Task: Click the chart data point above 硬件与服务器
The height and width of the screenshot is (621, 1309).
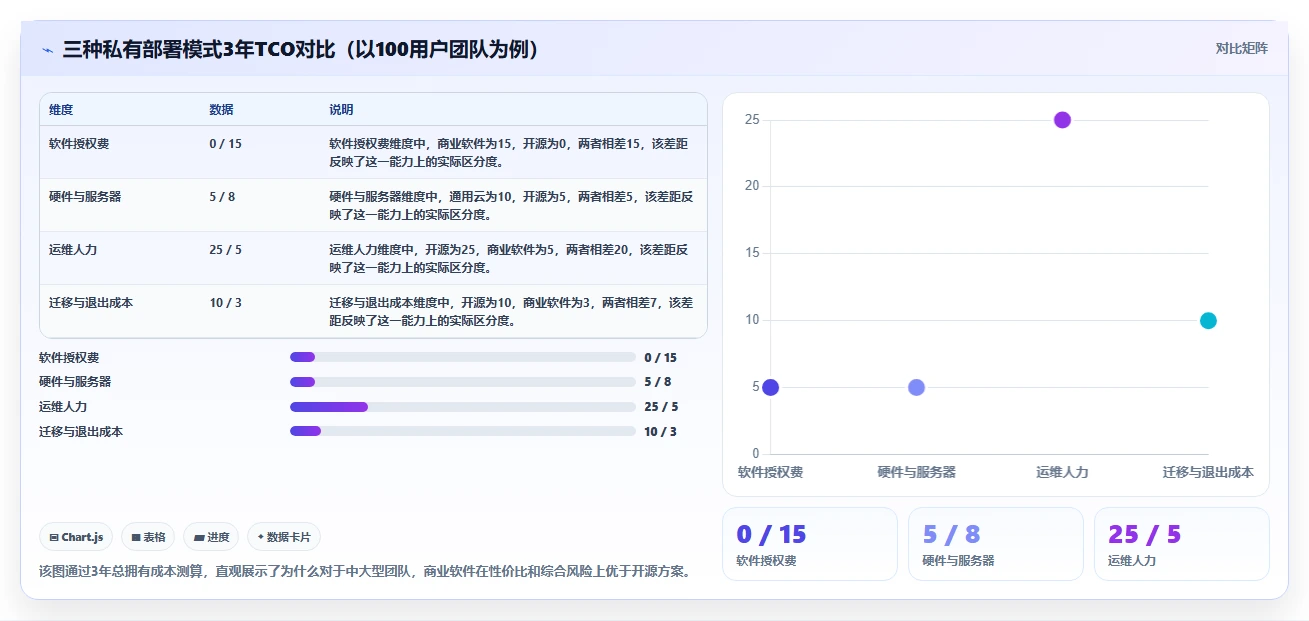Action: point(916,387)
